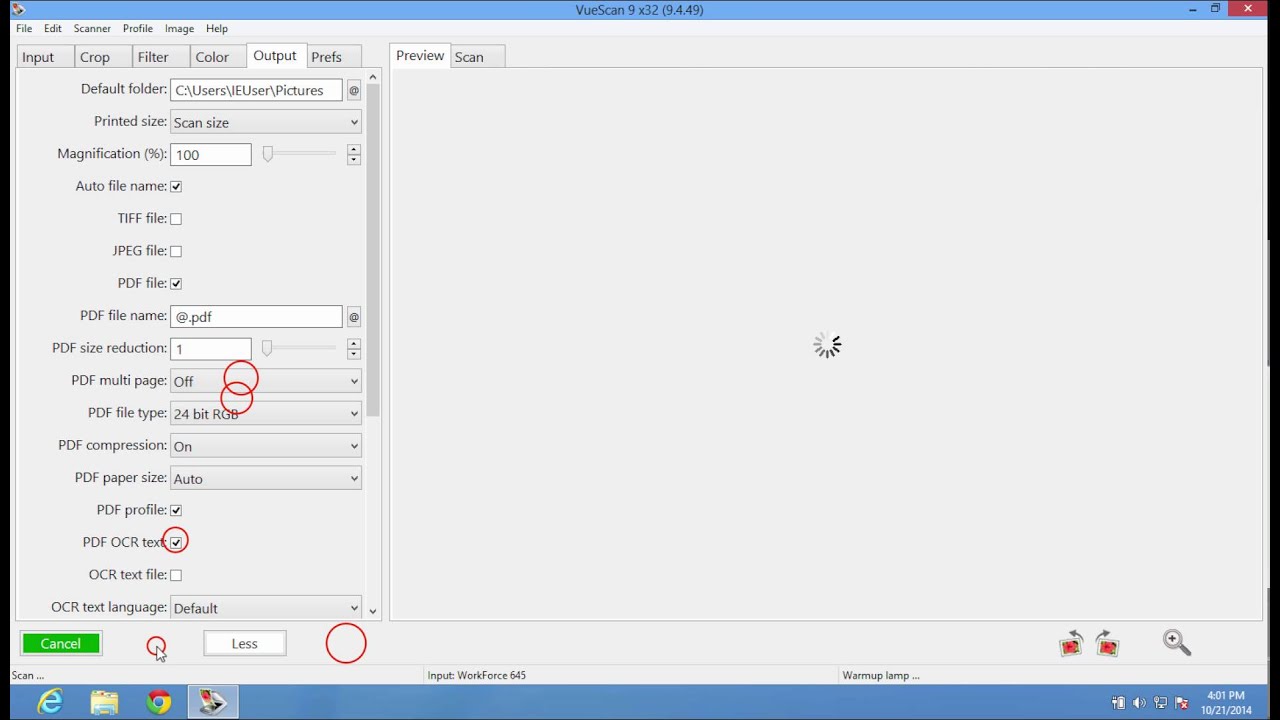The height and width of the screenshot is (720, 1280).
Task: Open Google Chrome from the taskbar
Action: pyautogui.click(x=158, y=702)
